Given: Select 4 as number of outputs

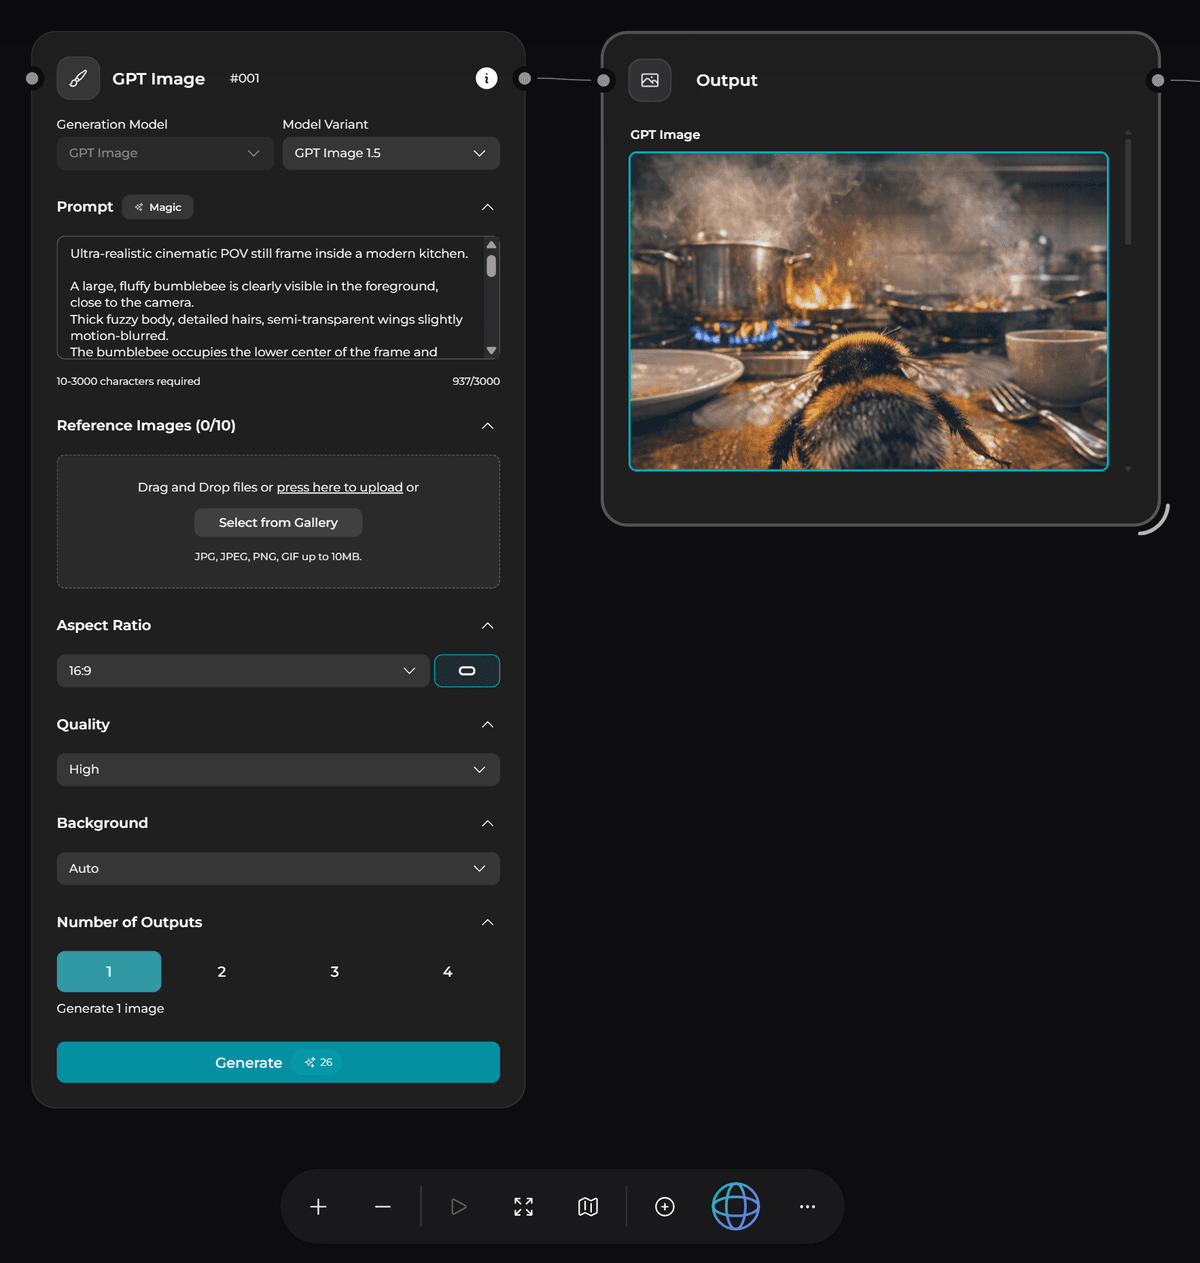Looking at the screenshot, I should click(x=447, y=972).
